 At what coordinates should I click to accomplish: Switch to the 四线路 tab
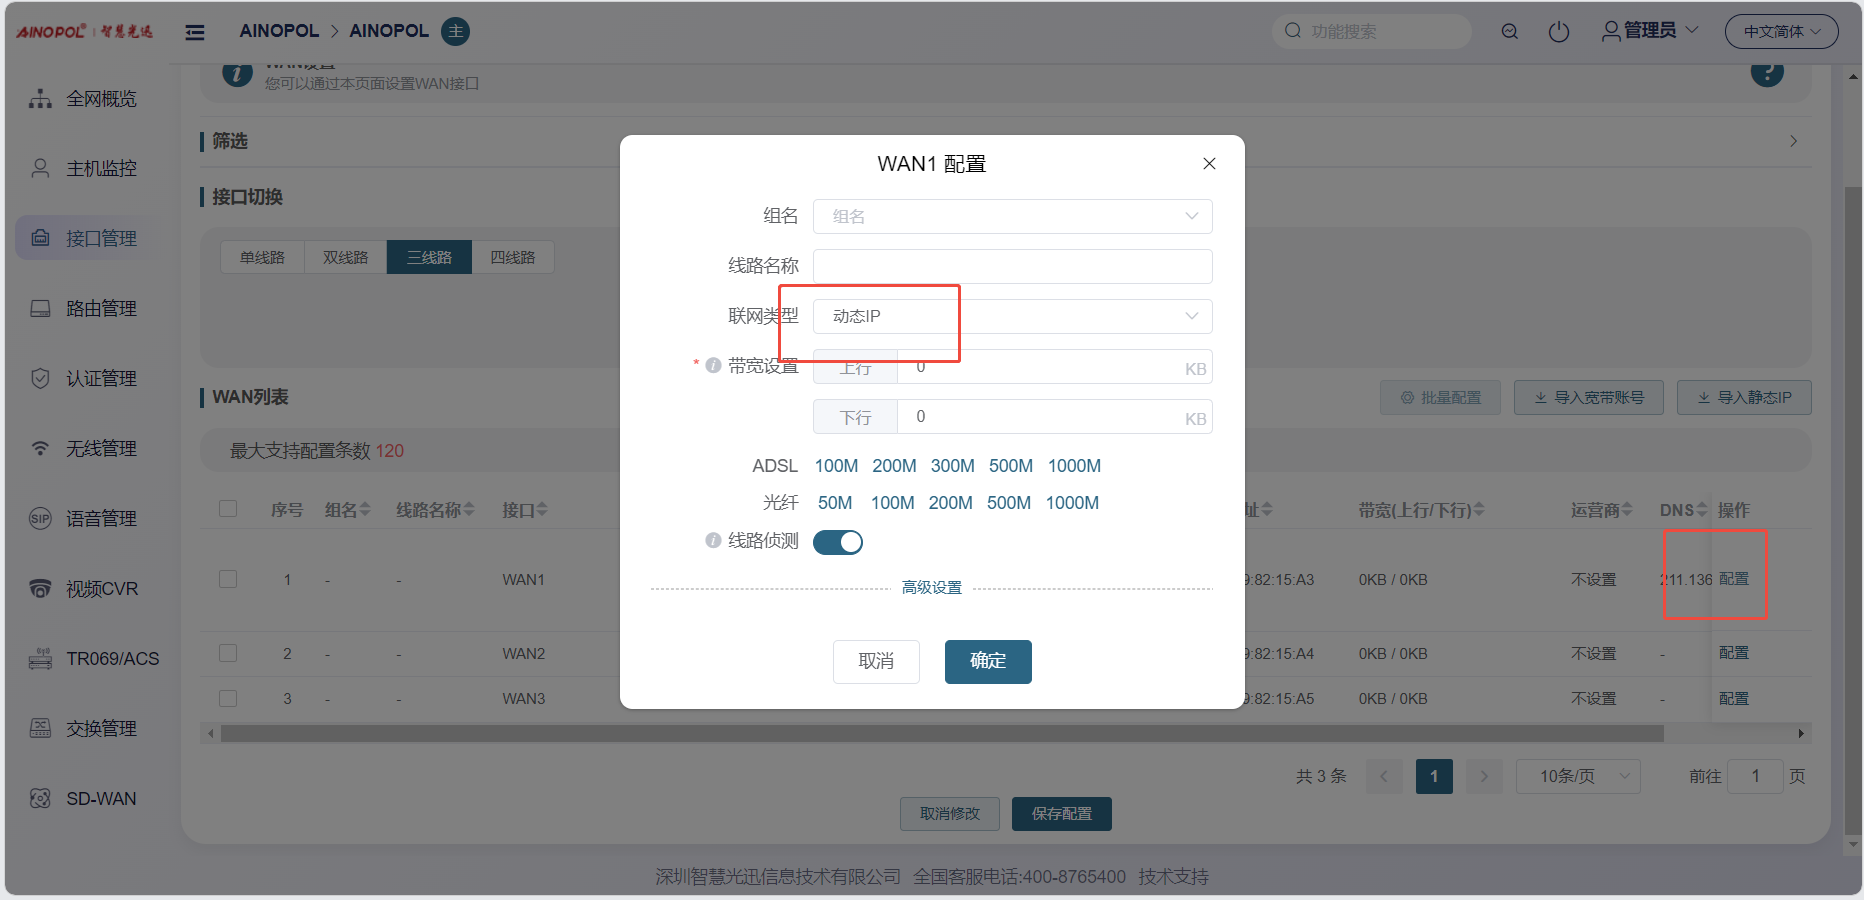click(512, 258)
